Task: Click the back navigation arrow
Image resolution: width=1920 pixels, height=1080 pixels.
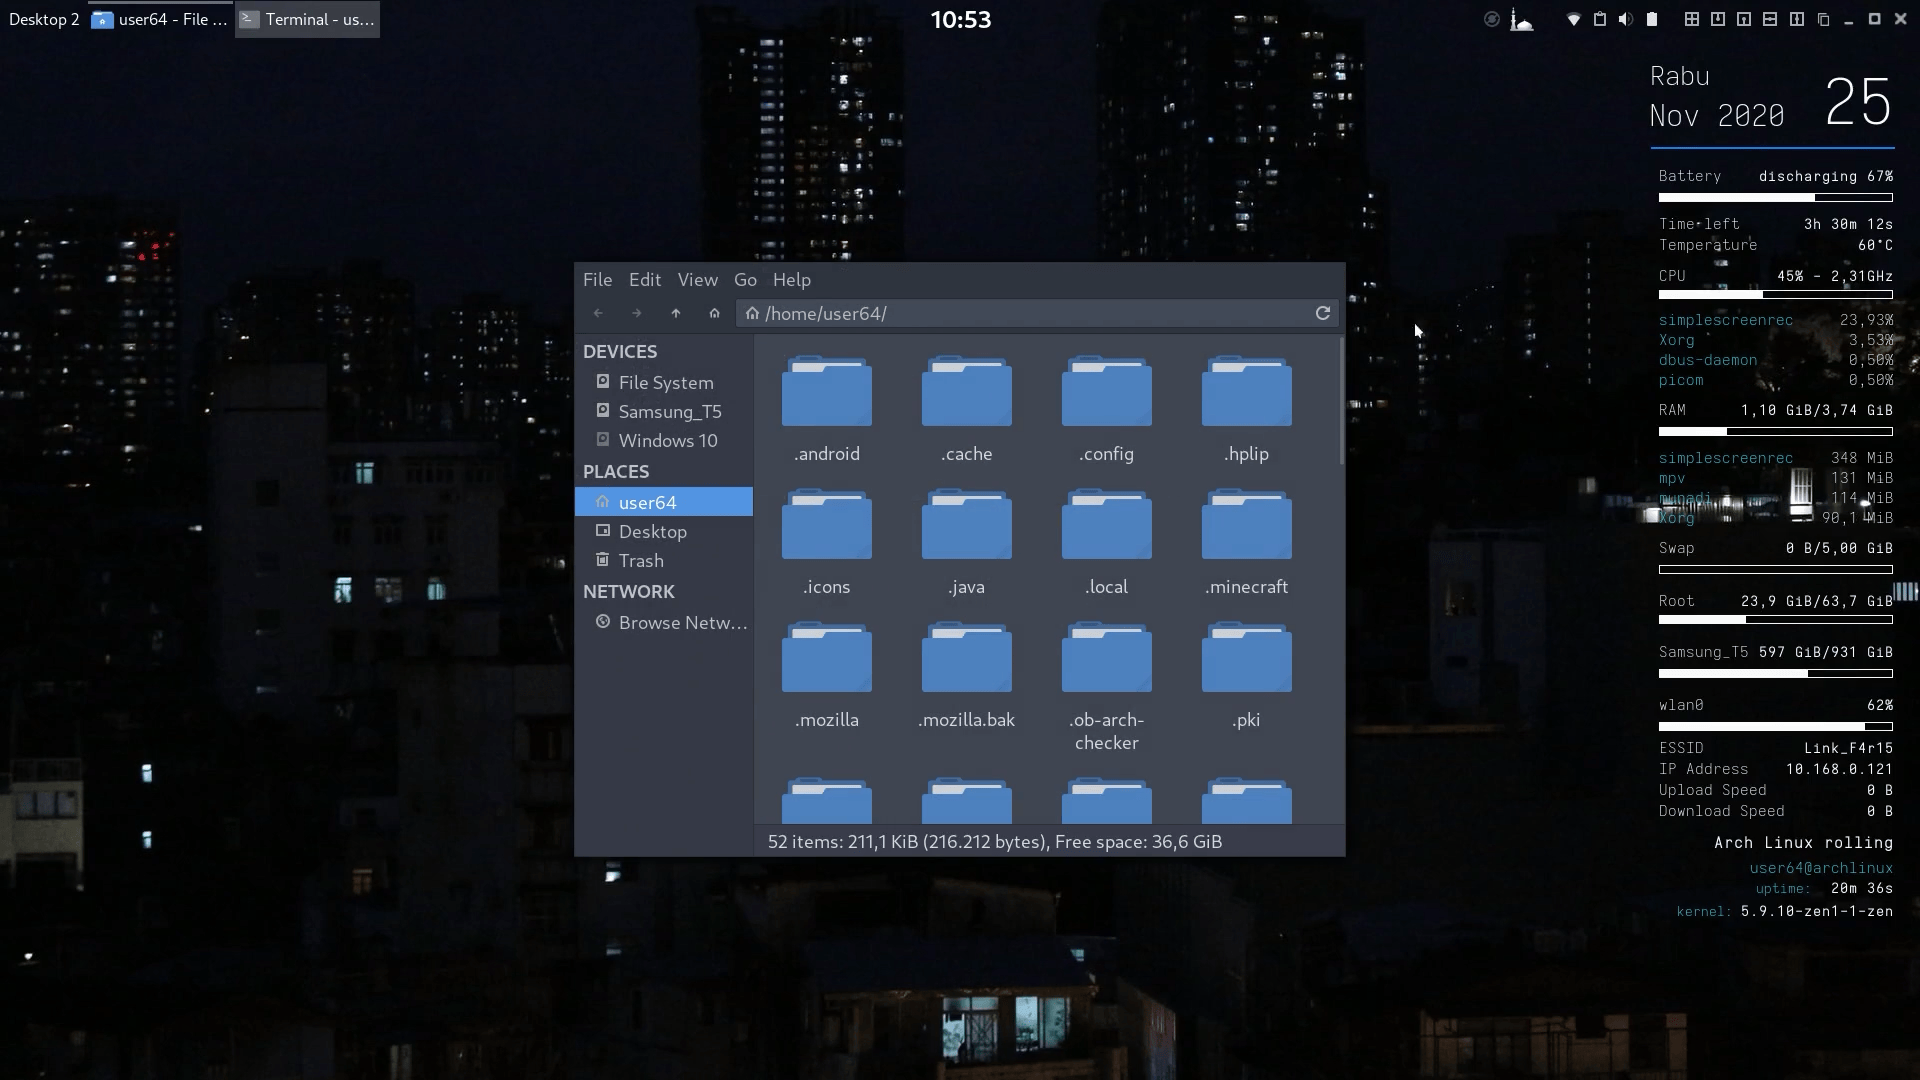Action: point(598,313)
